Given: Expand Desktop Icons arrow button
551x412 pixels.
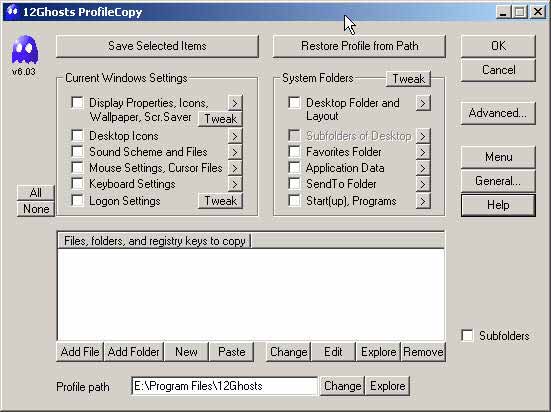Looking at the screenshot, I should pyautogui.click(x=235, y=136).
